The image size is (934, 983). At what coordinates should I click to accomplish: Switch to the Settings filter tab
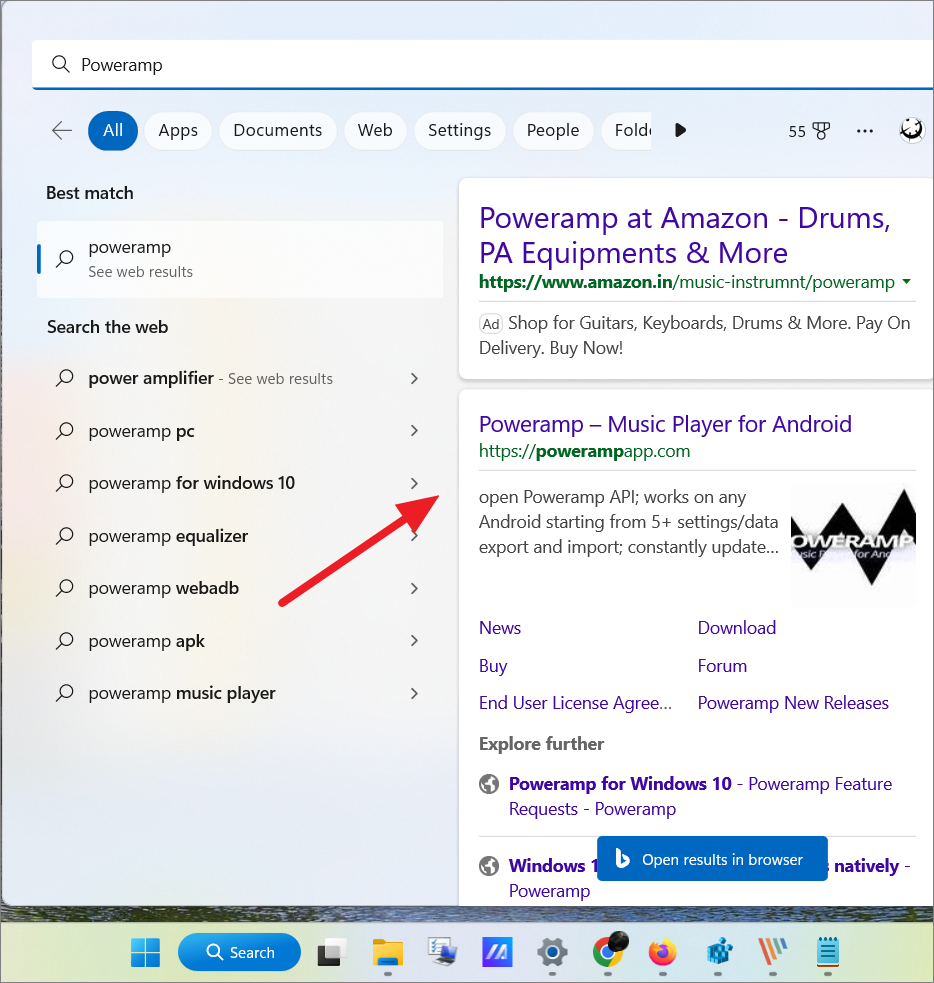click(x=459, y=130)
